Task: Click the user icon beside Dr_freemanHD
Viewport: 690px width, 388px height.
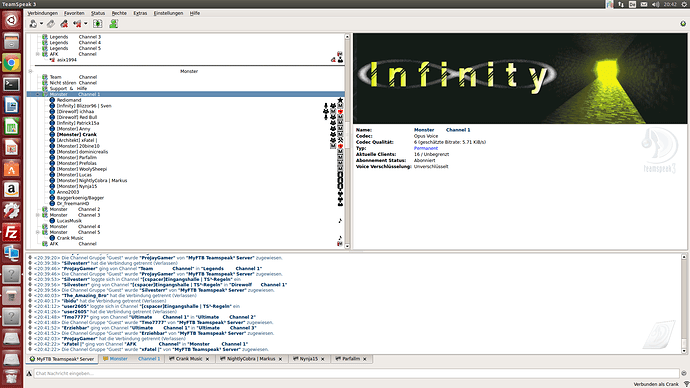Action: [52, 203]
